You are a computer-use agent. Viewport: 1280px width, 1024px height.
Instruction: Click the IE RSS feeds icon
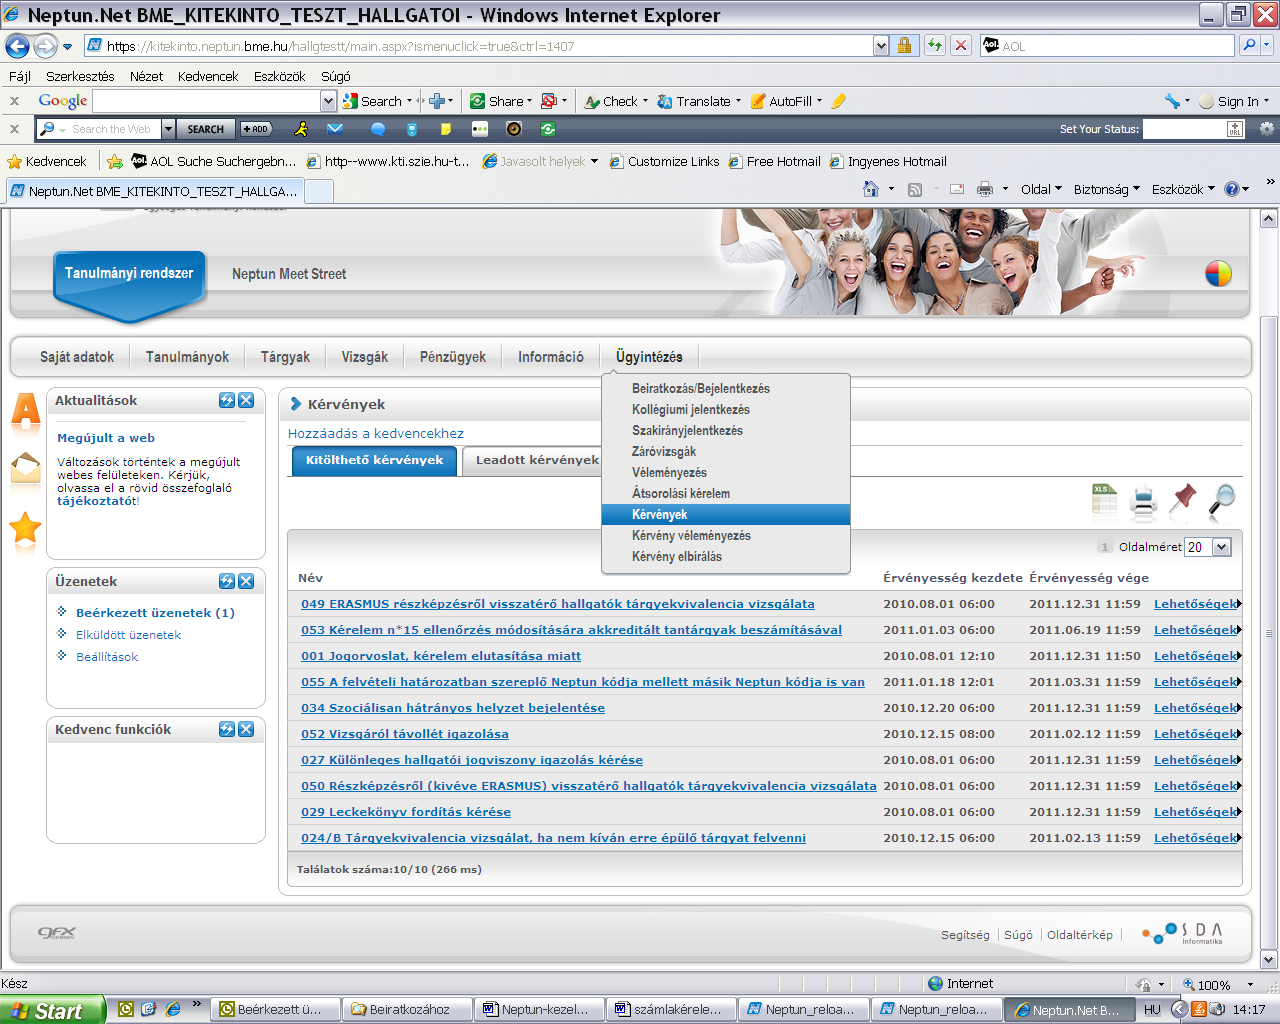click(x=915, y=189)
